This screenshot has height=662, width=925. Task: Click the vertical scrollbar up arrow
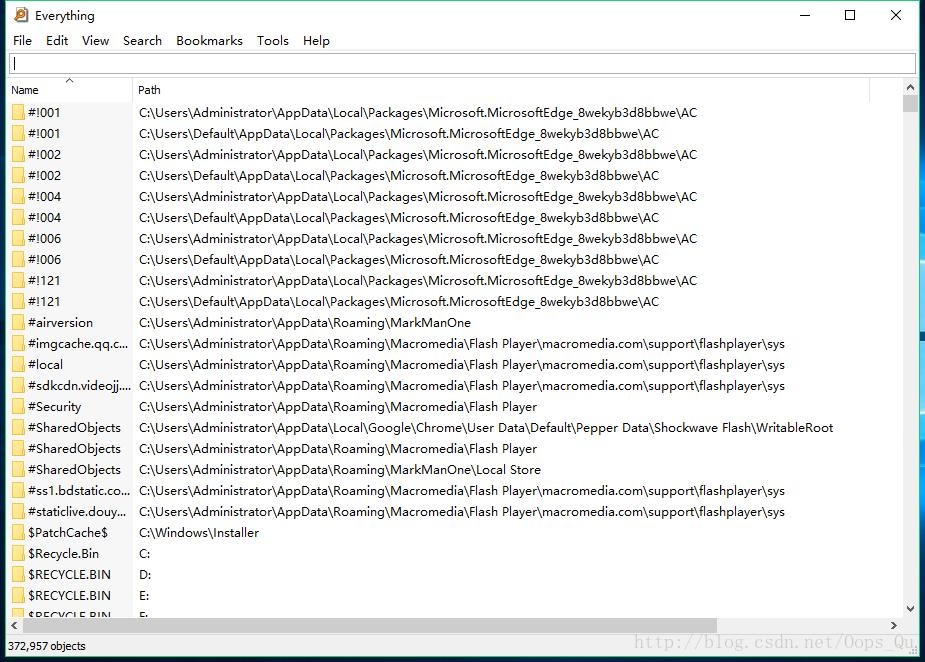(x=910, y=89)
